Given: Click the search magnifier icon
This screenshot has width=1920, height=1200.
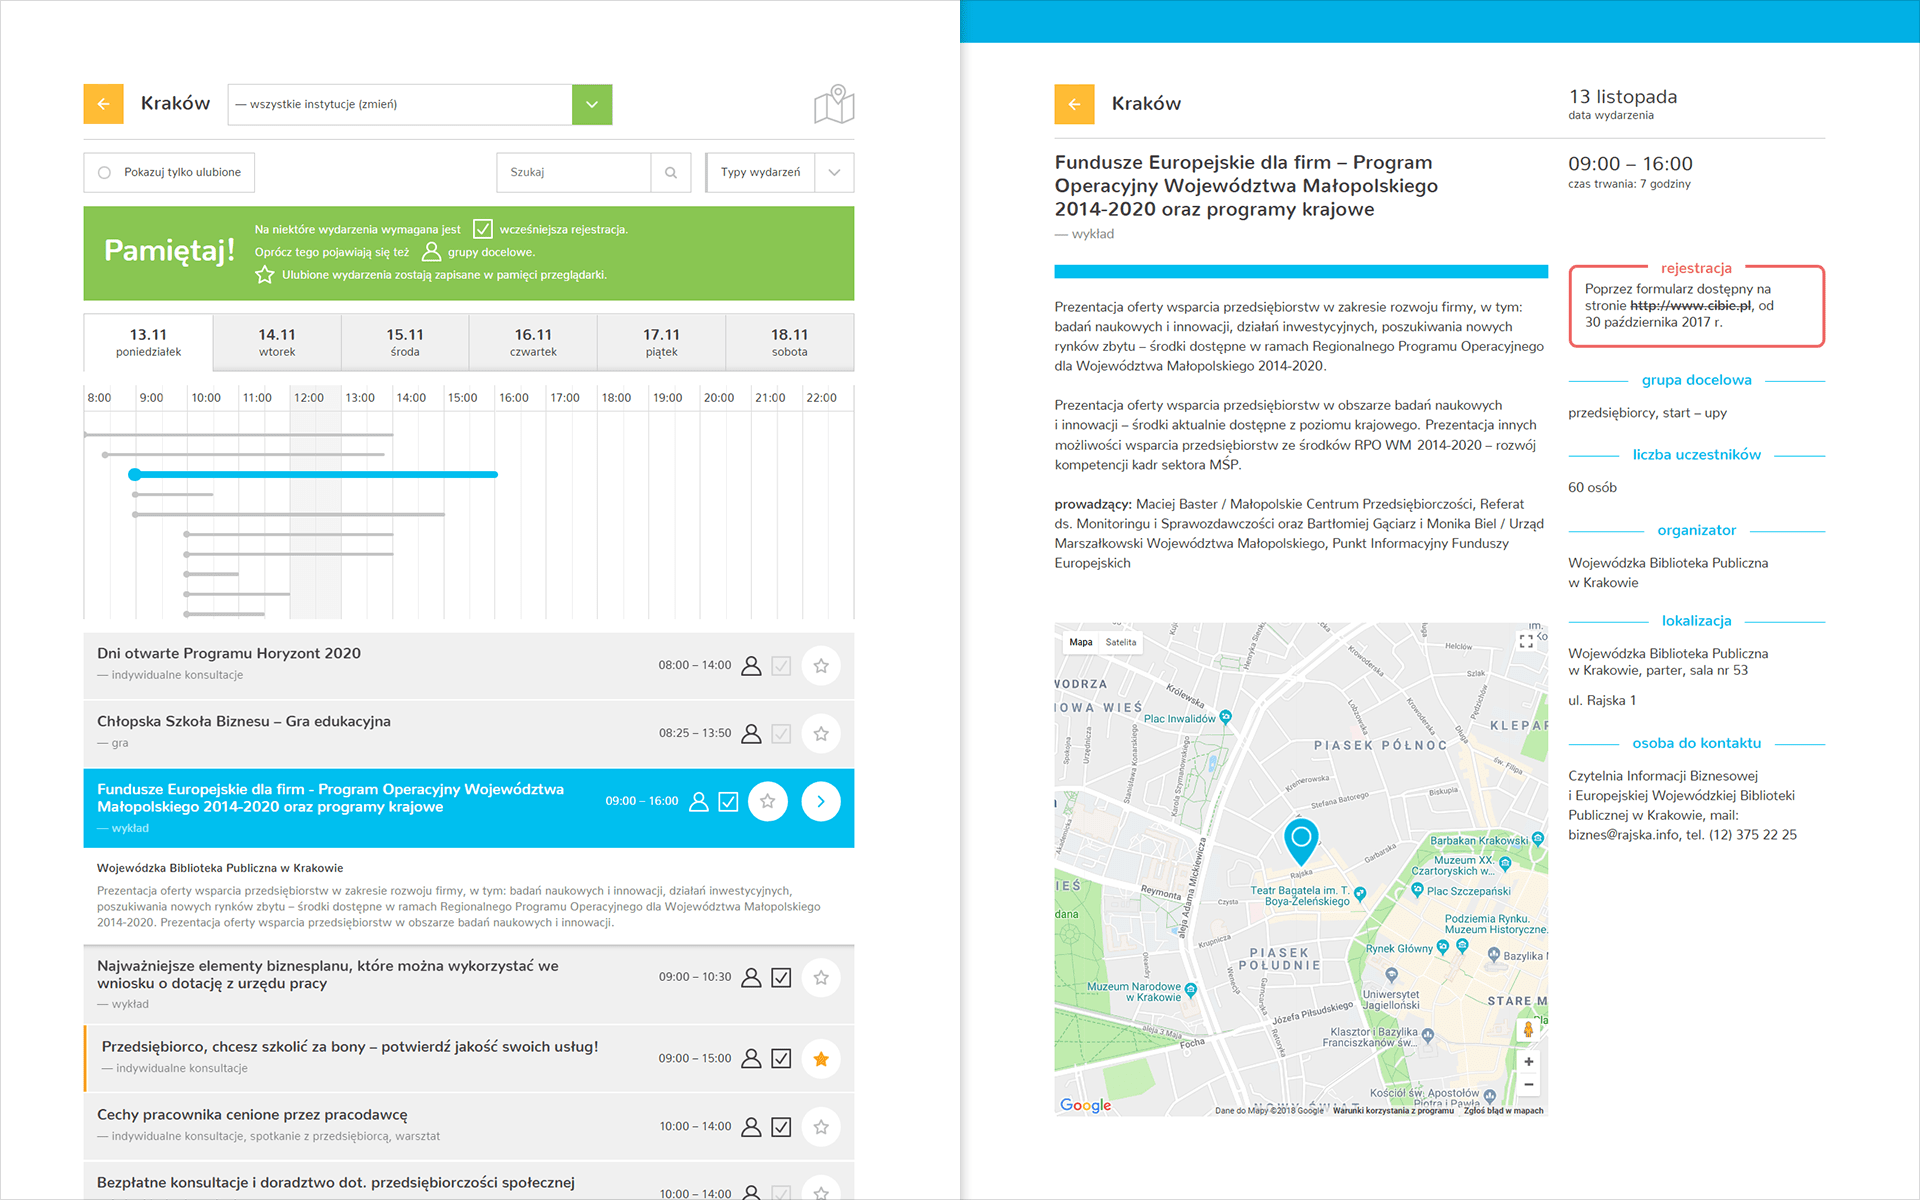Looking at the screenshot, I should pyautogui.click(x=671, y=172).
